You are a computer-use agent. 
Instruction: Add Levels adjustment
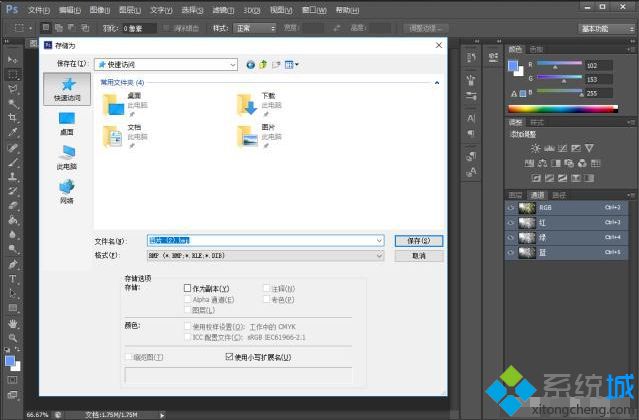(549, 148)
